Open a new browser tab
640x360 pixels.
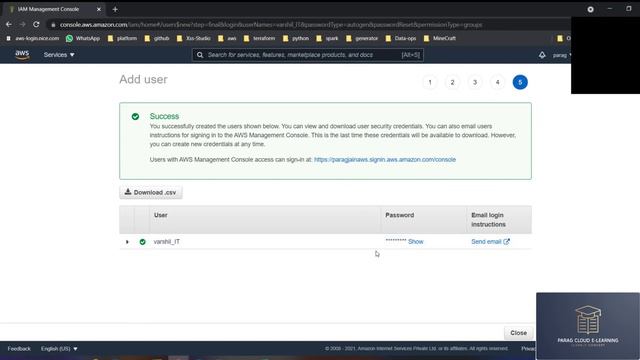point(115,9)
